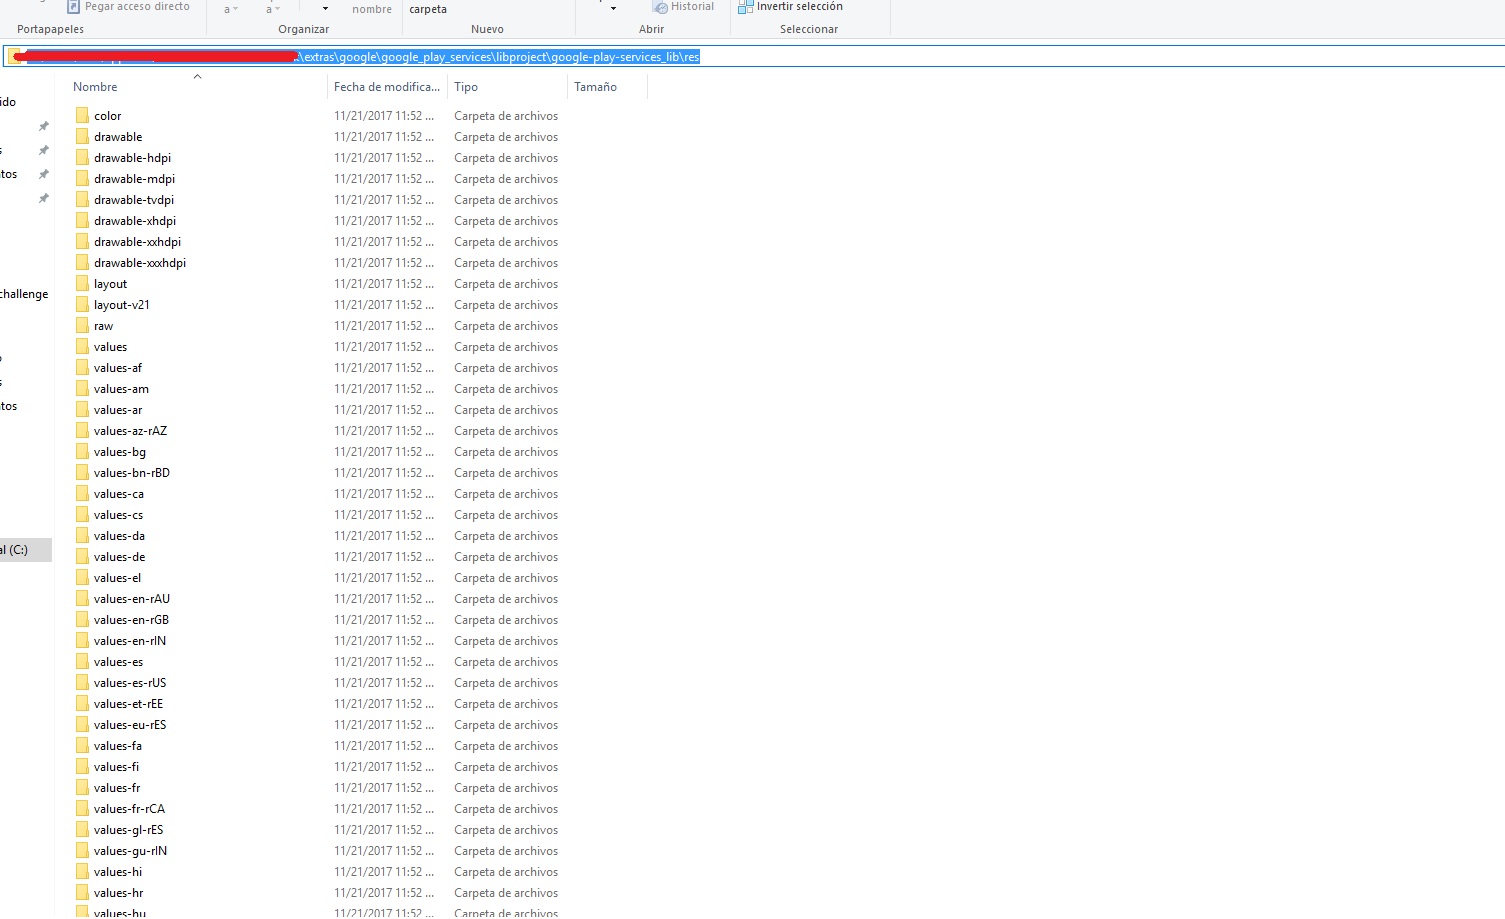Click the folder icon of the 'color' row
Screen dimensions: 1505x919
(83, 116)
